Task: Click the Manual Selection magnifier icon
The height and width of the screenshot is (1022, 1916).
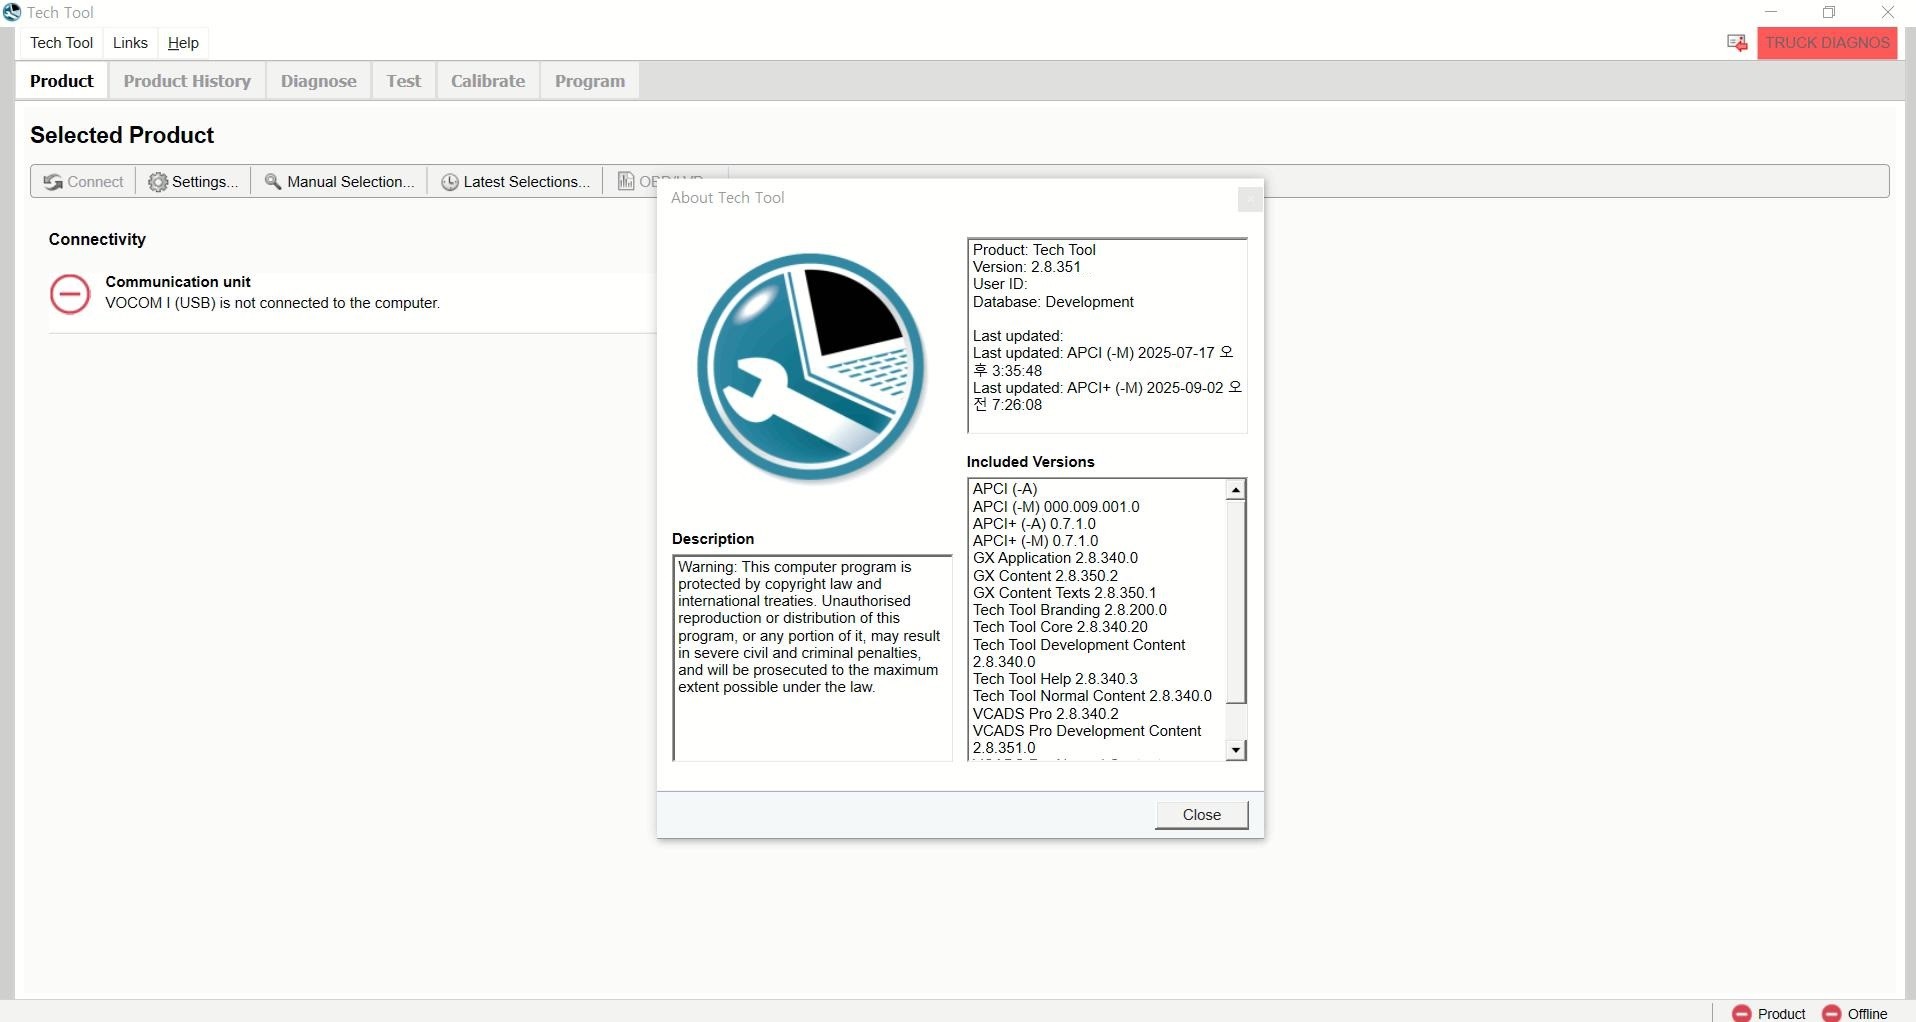Action: pos(272,182)
